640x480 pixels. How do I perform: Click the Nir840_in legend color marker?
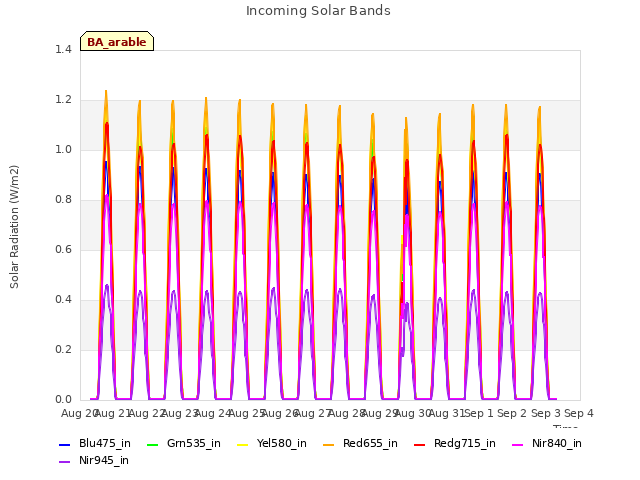(518, 444)
